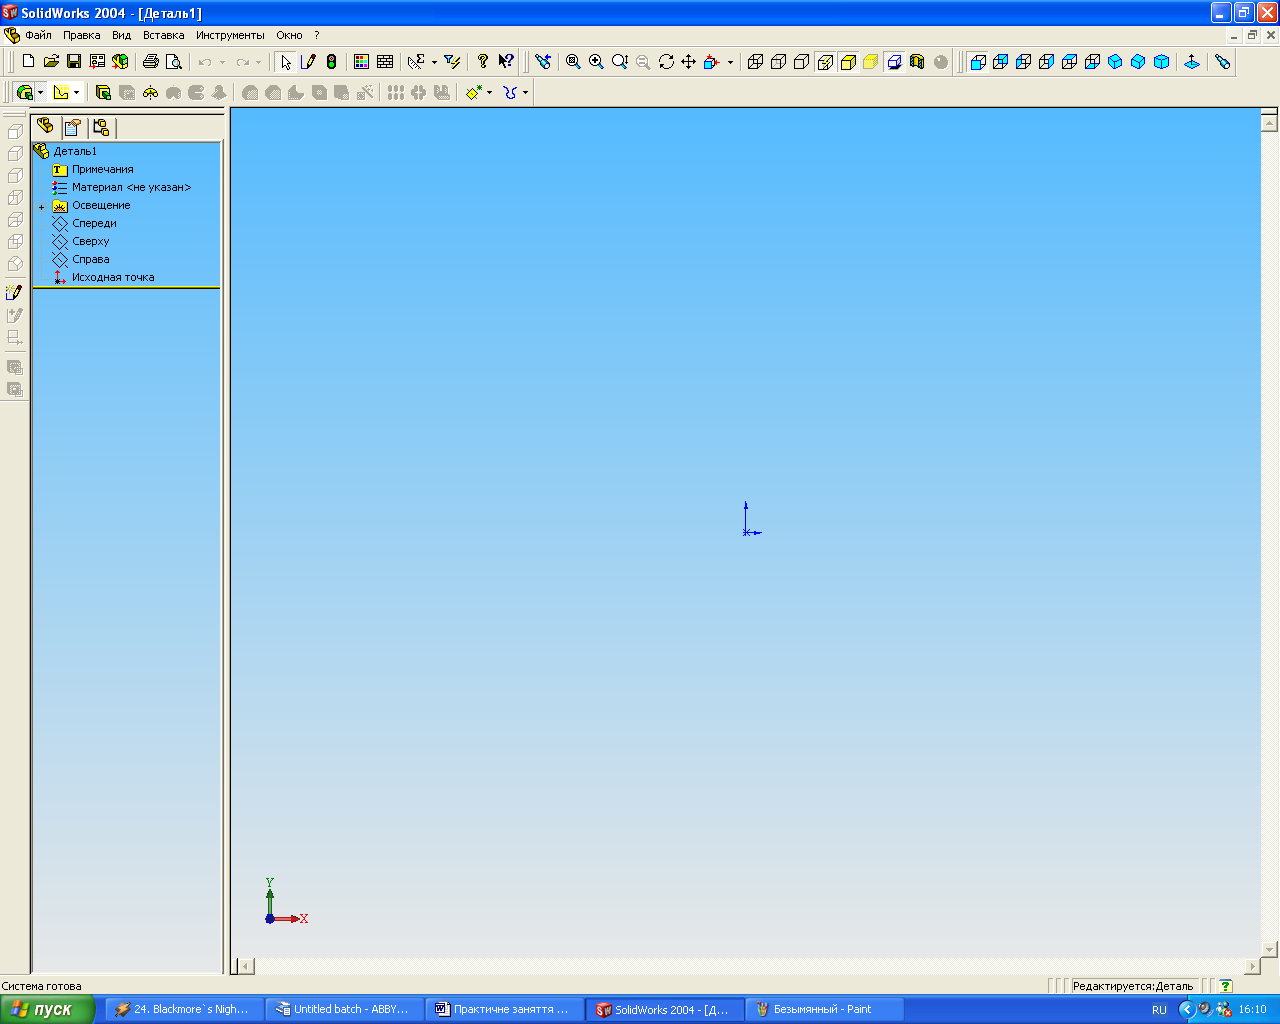
Task: Open Curves dropdown arrow
Action: [525, 92]
